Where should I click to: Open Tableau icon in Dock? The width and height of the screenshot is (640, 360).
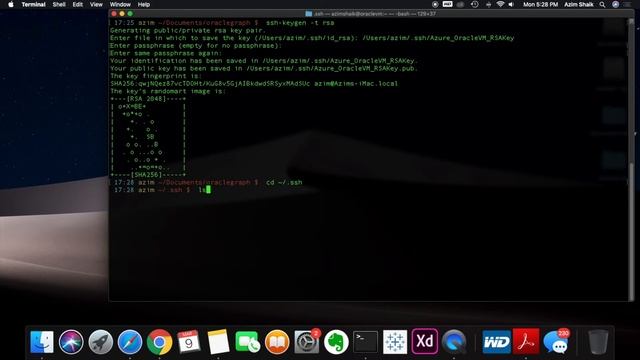[395, 342]
